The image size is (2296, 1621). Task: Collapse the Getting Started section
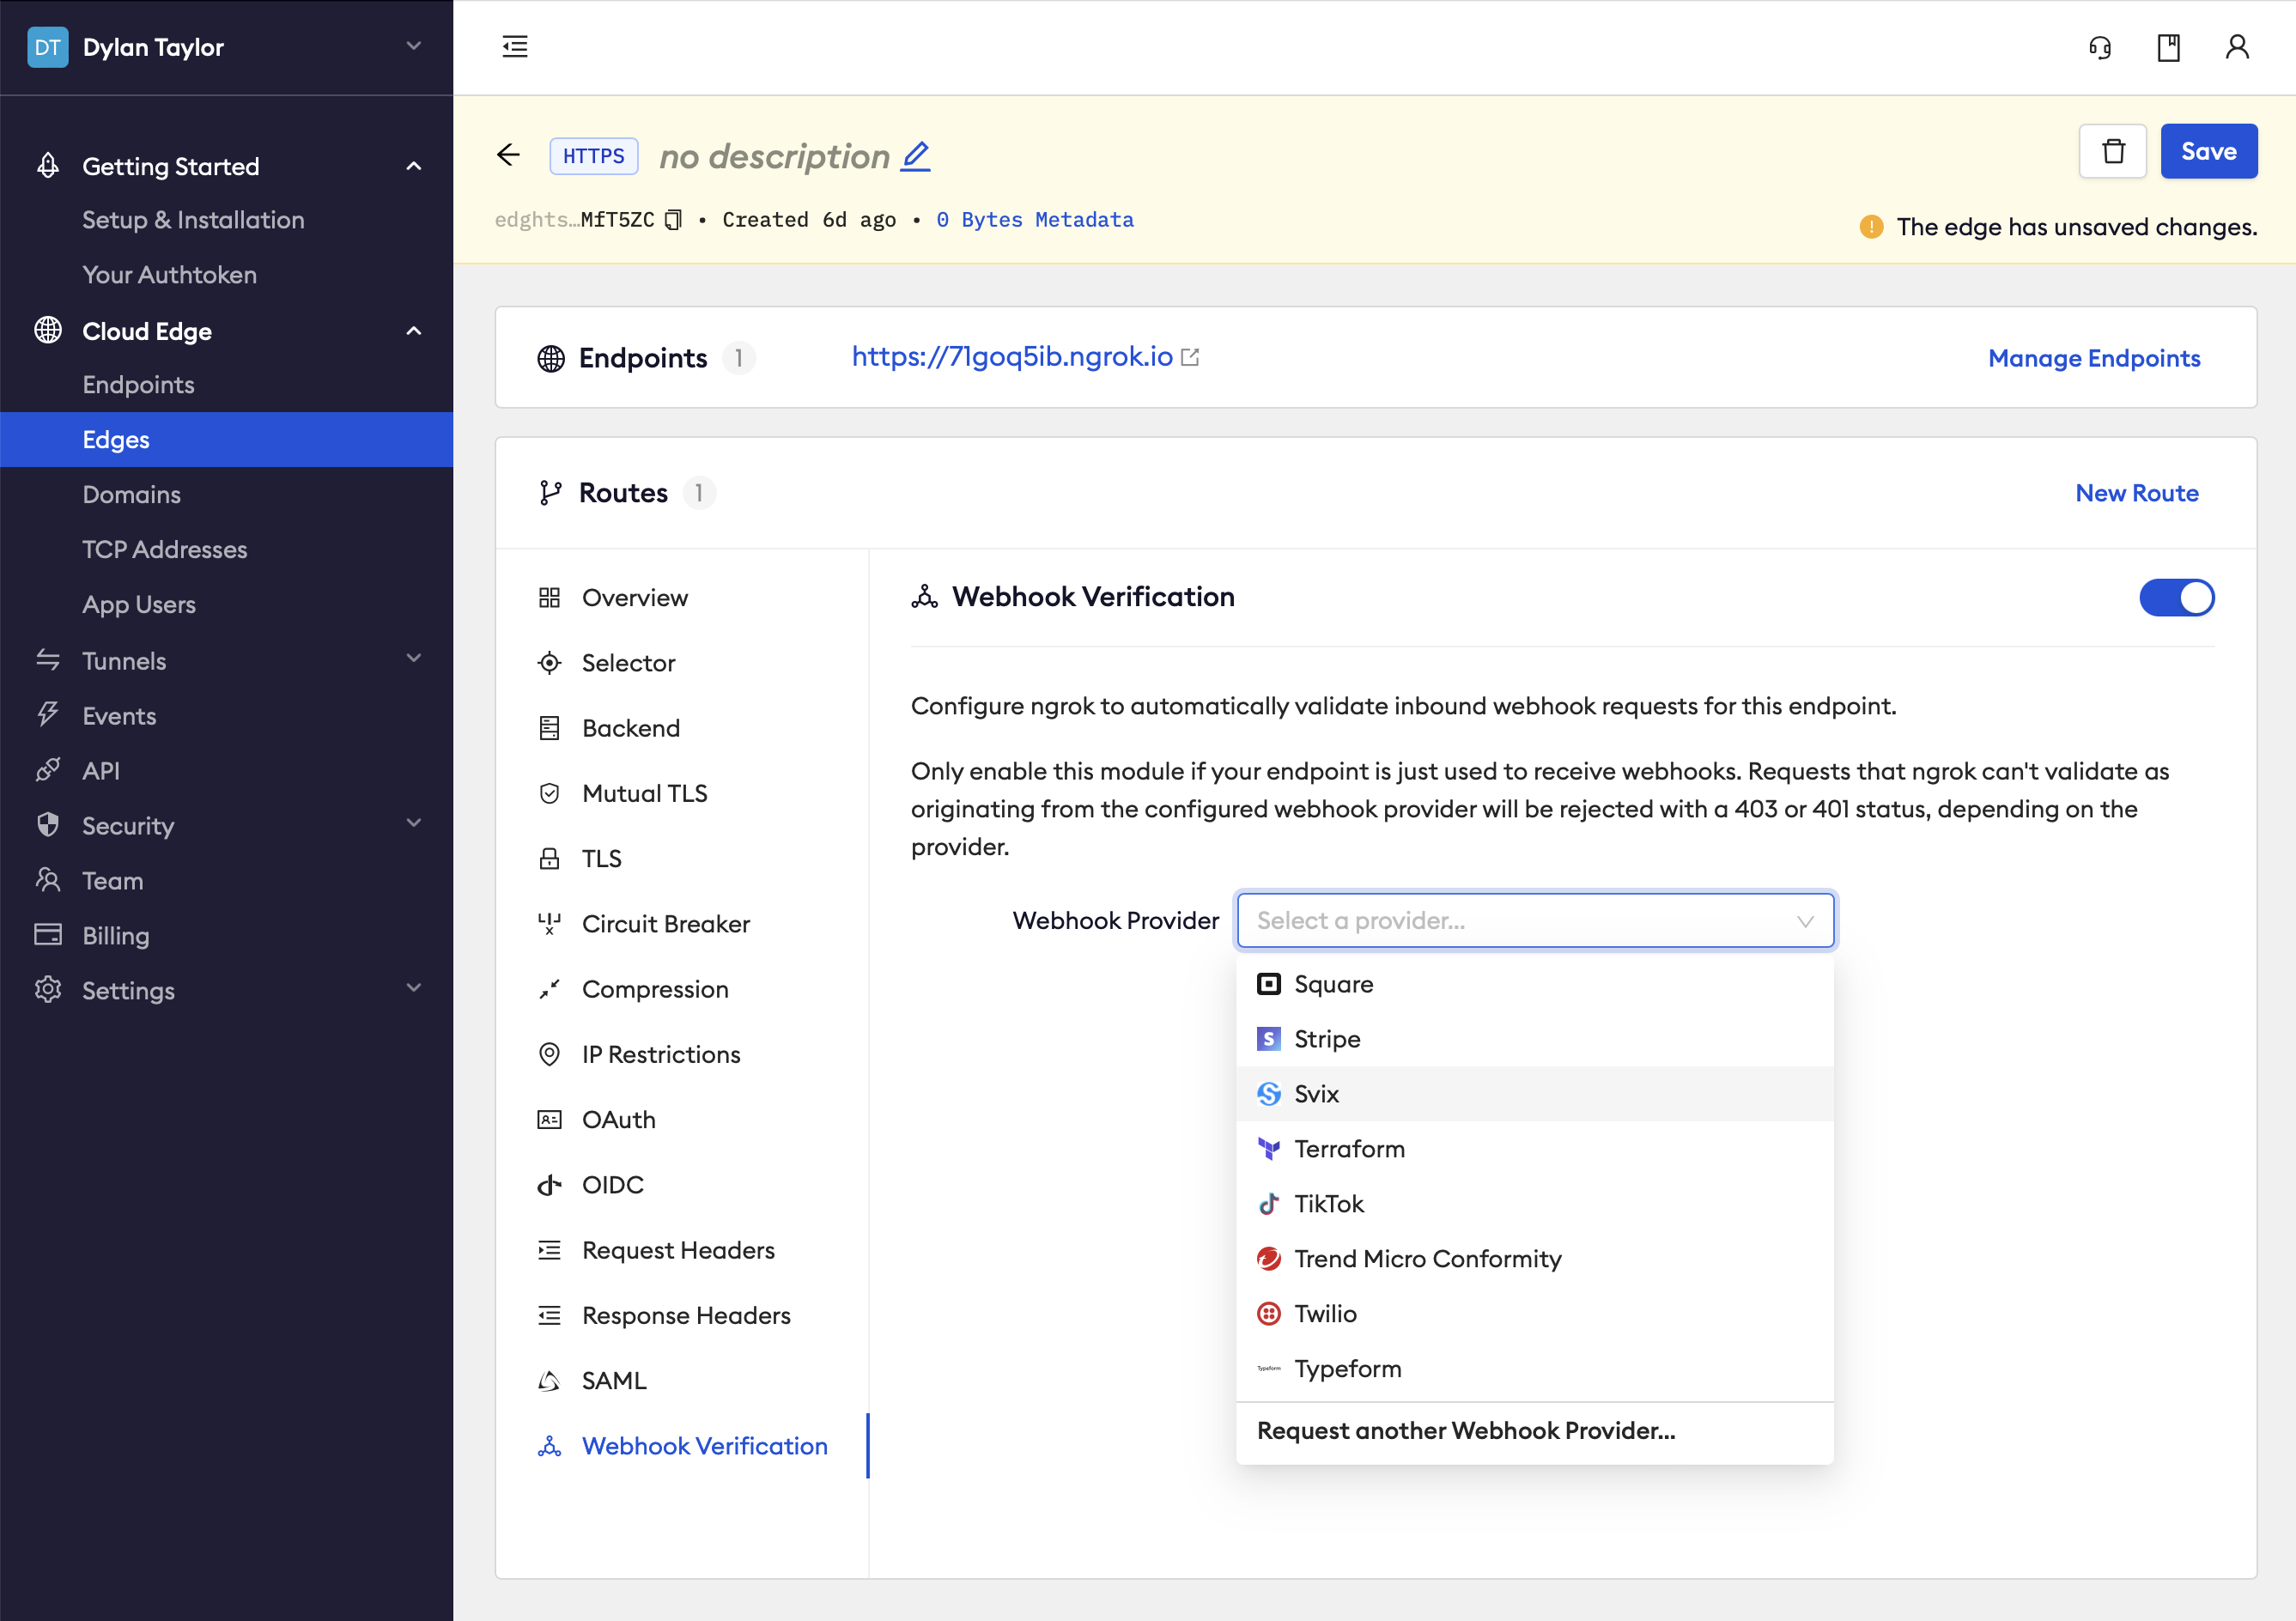pos(414,165)
